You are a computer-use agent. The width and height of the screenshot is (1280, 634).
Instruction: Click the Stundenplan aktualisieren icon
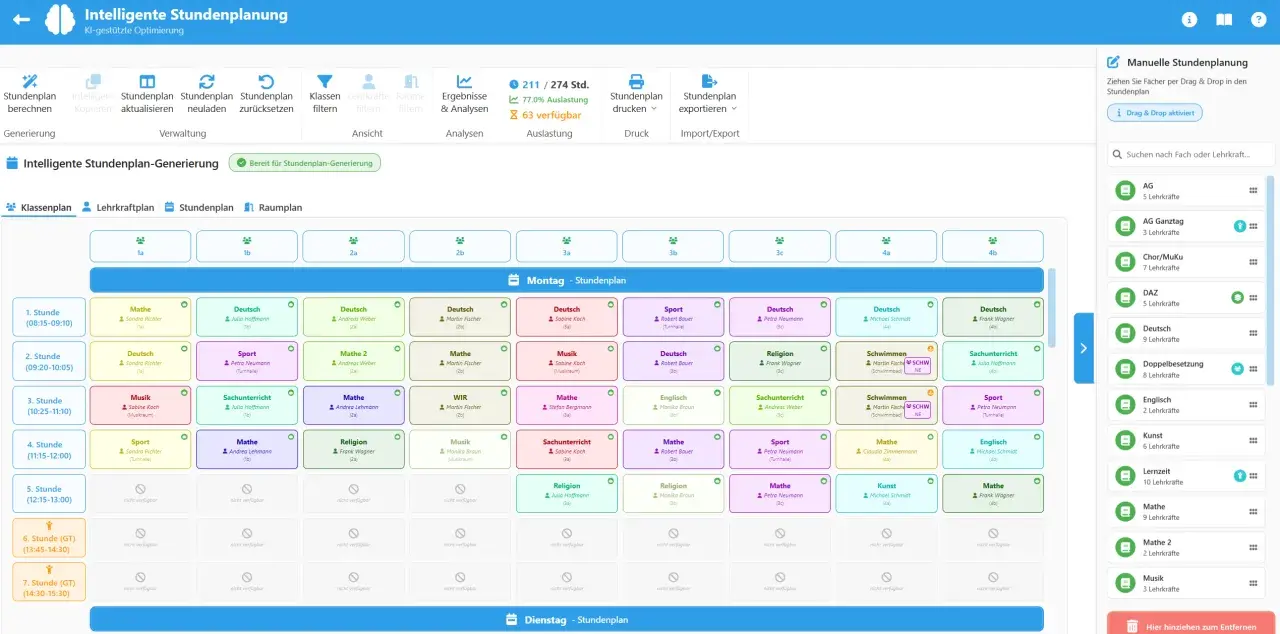coord(147,81)
